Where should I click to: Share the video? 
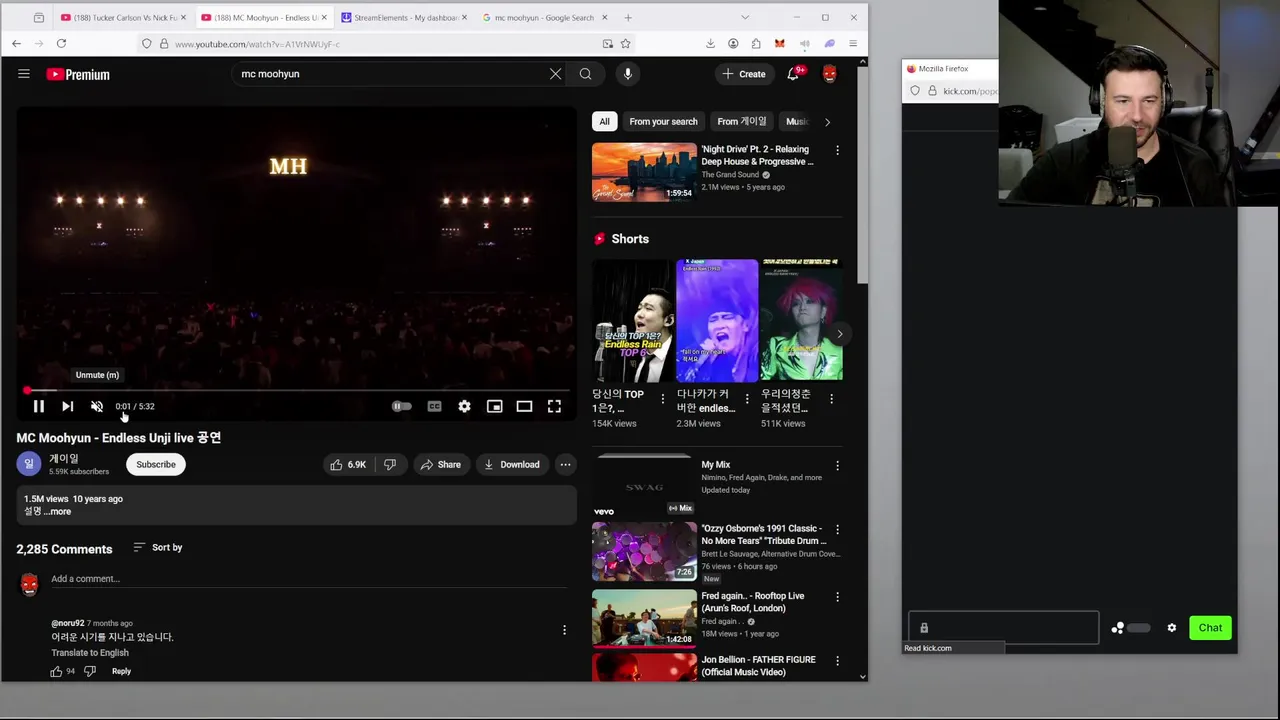[x=440, y=464]
